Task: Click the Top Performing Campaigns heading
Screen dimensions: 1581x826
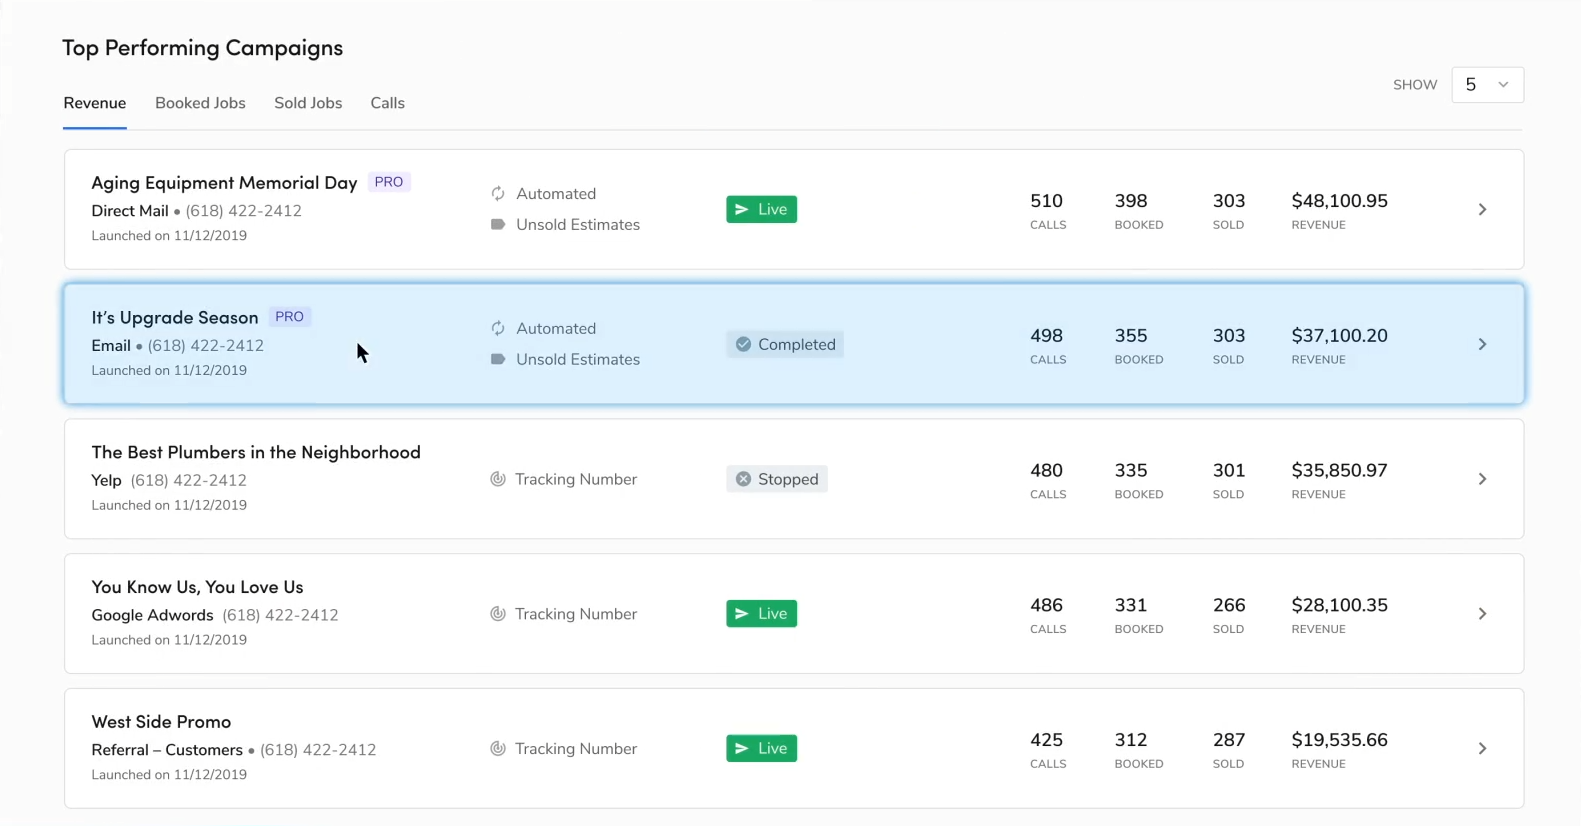Action: (x=203, y=48)
